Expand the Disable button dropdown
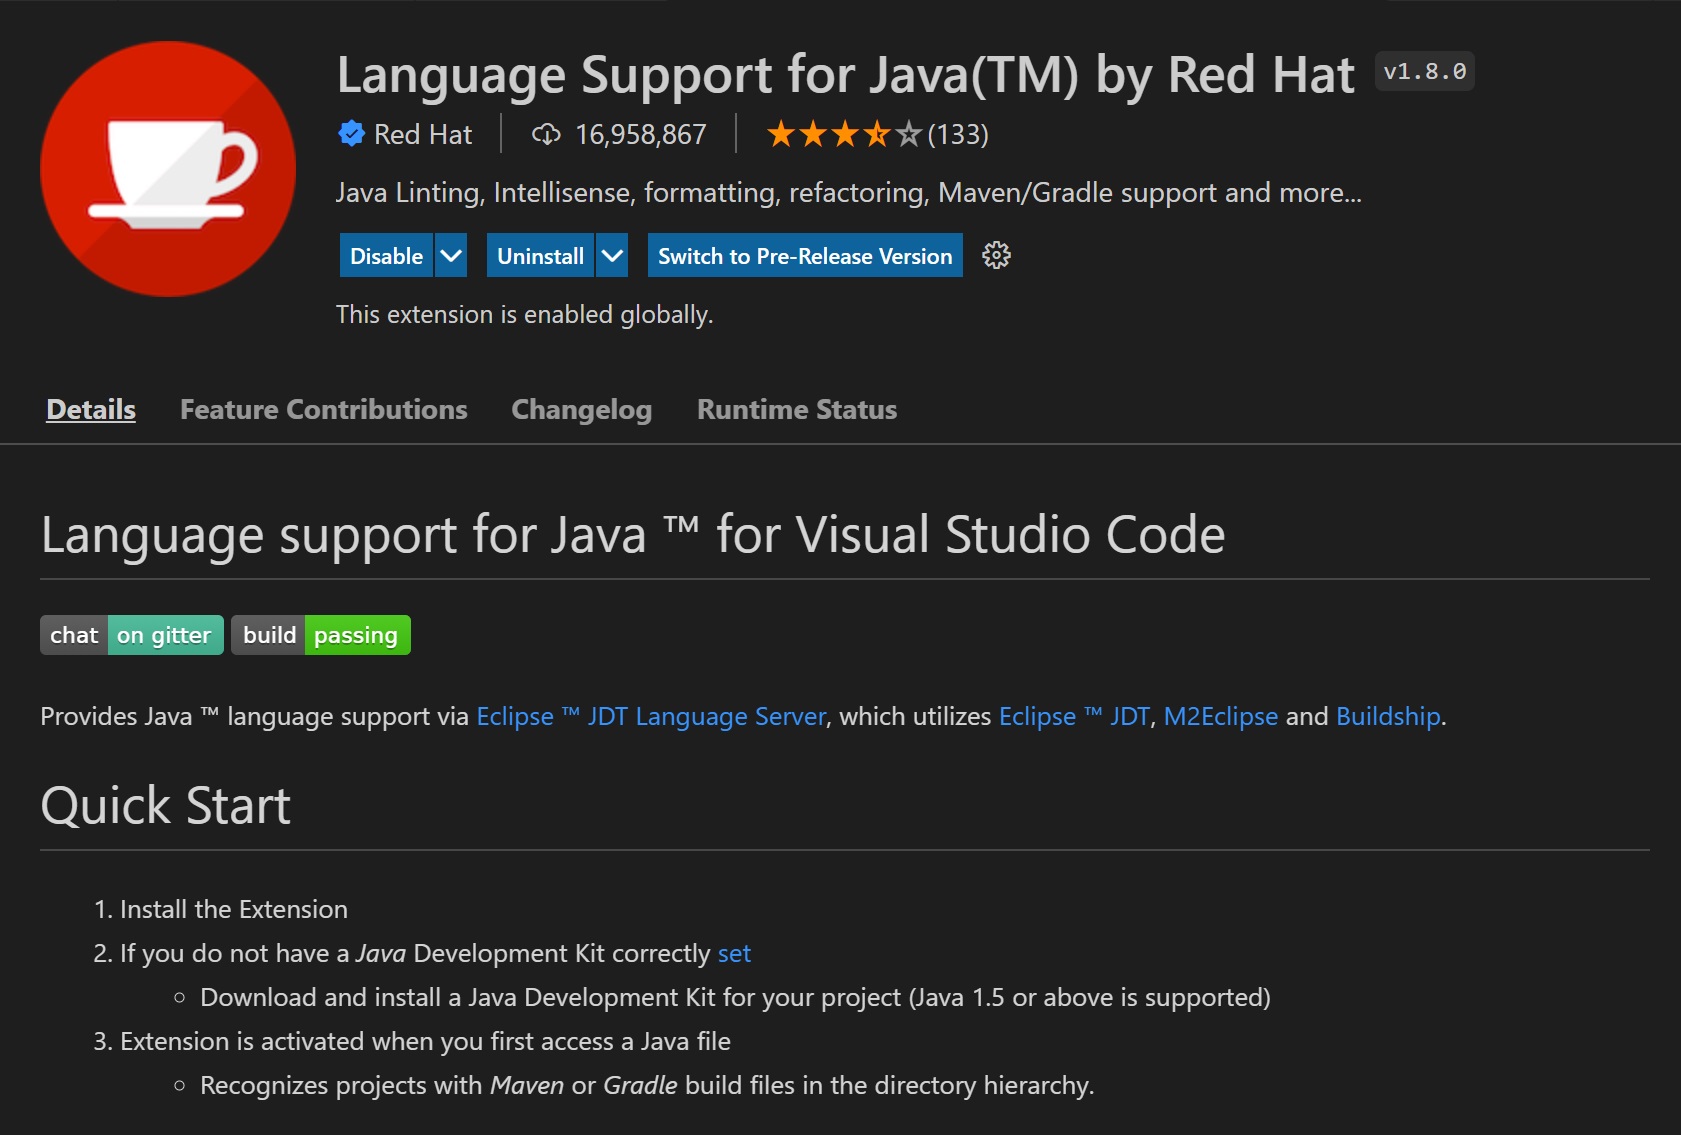The height and width of the screenshot is (1135, 1681). pyautogui.click(x=450, y=256)
